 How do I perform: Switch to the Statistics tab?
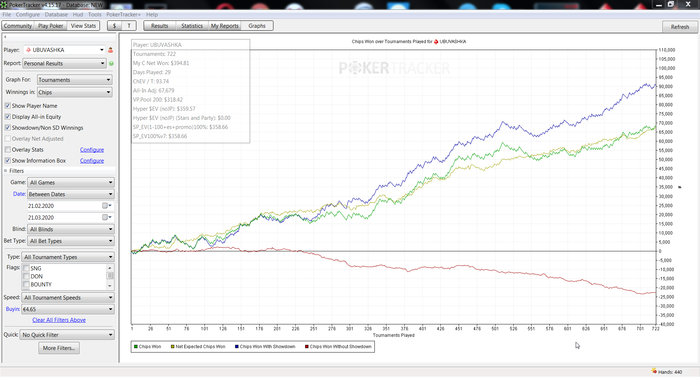point(192,26)
